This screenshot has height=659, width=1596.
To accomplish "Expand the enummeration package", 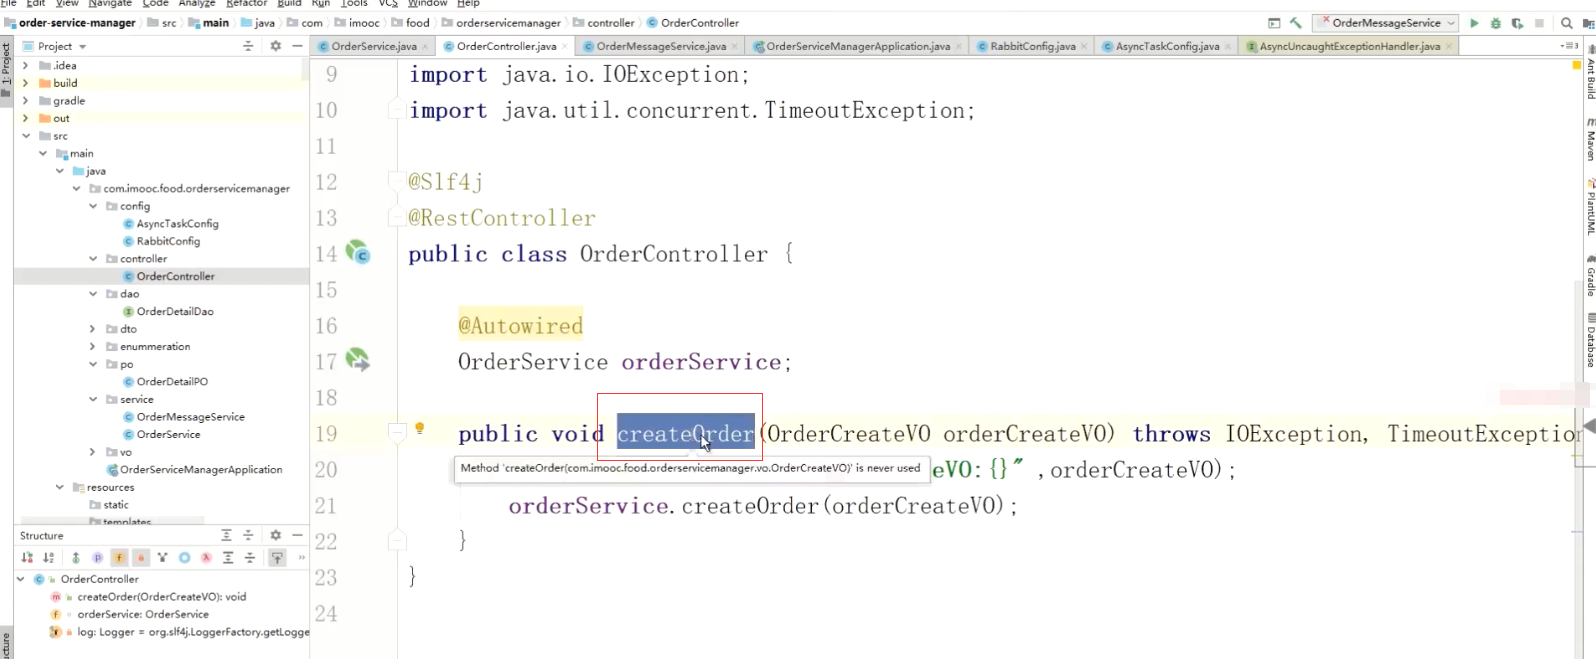I will pyautogui.click(x=93, y=346).
